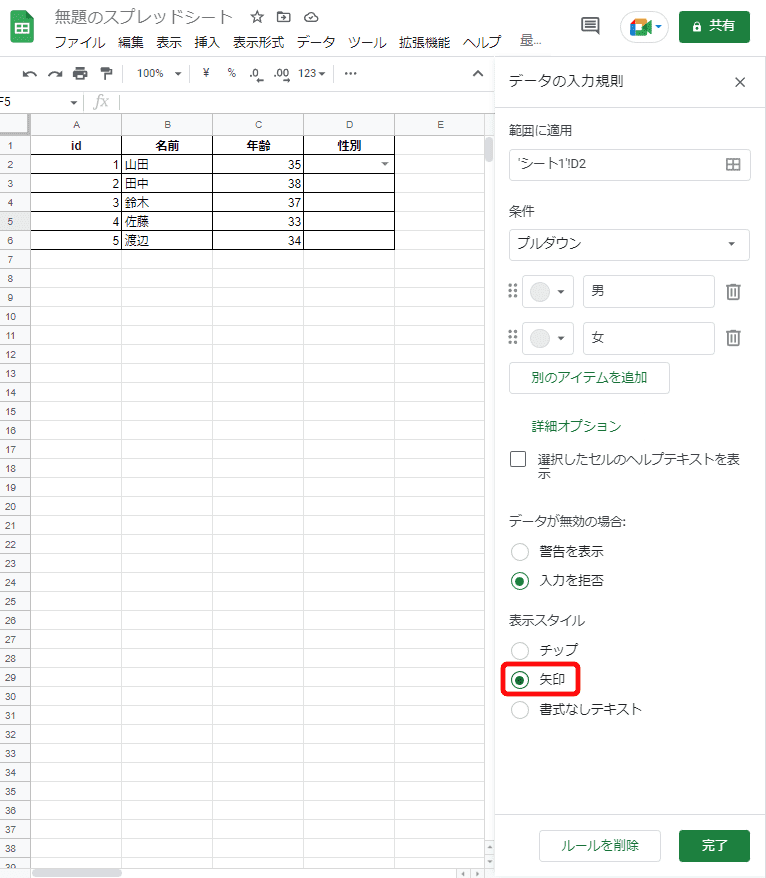The height and width of the screenshot is (878, 766).
Task: Open the 挿入 menu
Action: point(207,43)
